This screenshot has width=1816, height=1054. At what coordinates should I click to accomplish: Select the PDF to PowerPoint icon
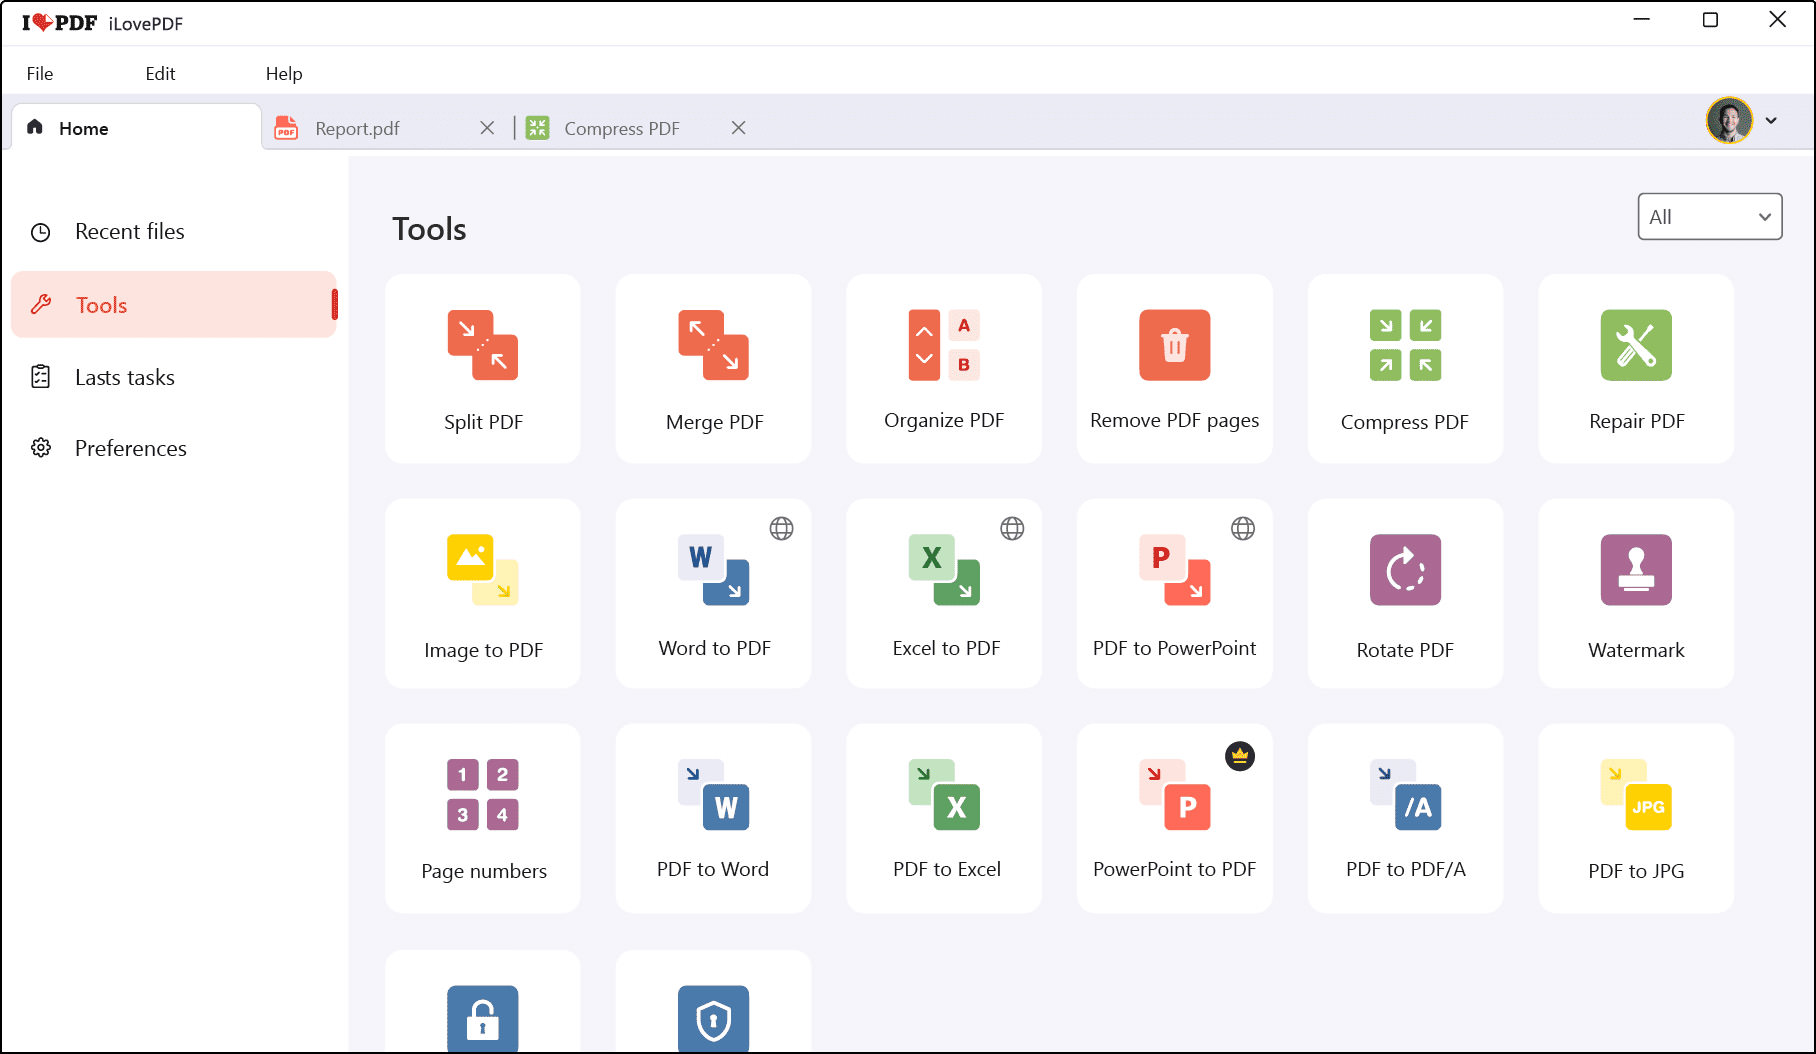[1175, 570]
